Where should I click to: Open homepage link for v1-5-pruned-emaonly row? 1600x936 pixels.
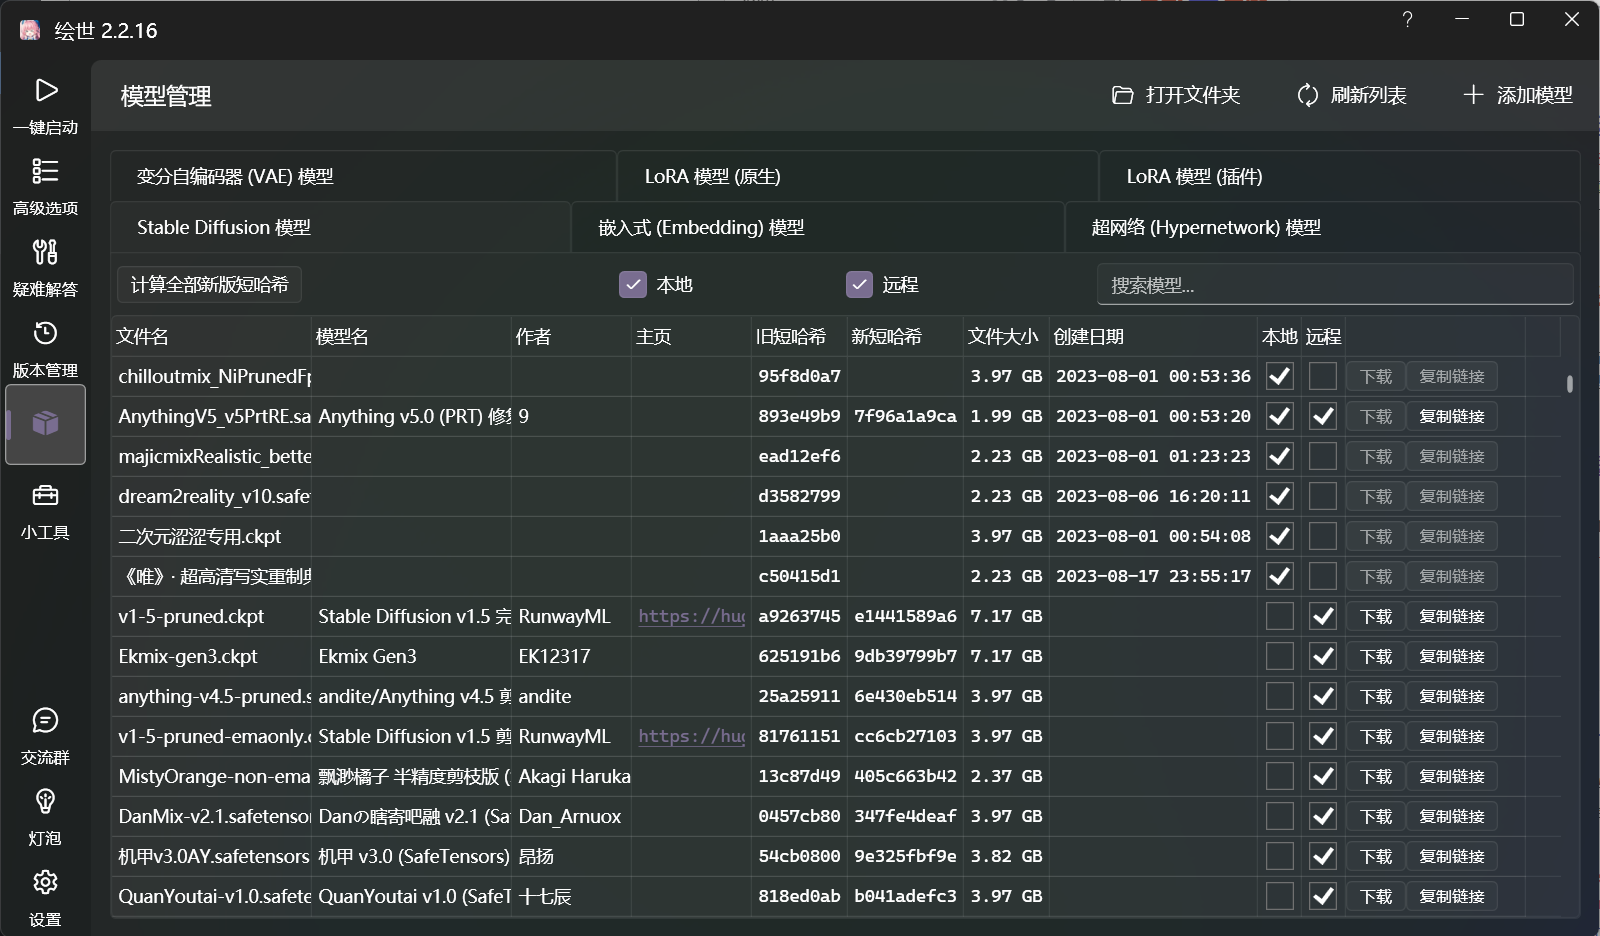(x=692, y=736)
